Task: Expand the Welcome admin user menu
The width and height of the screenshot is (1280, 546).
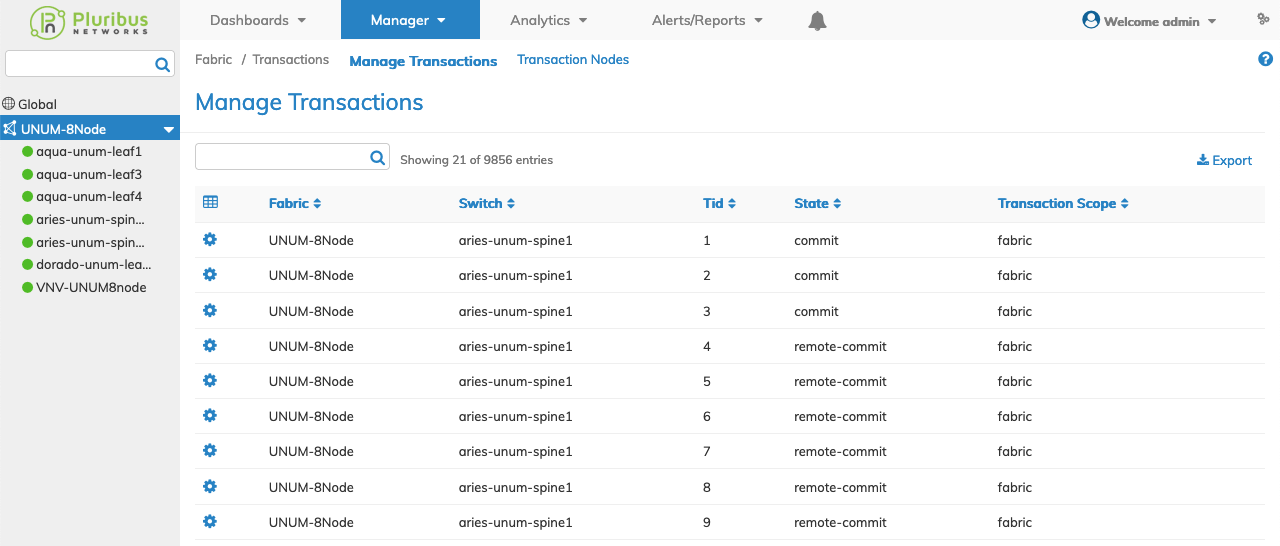Action: 1159,21
